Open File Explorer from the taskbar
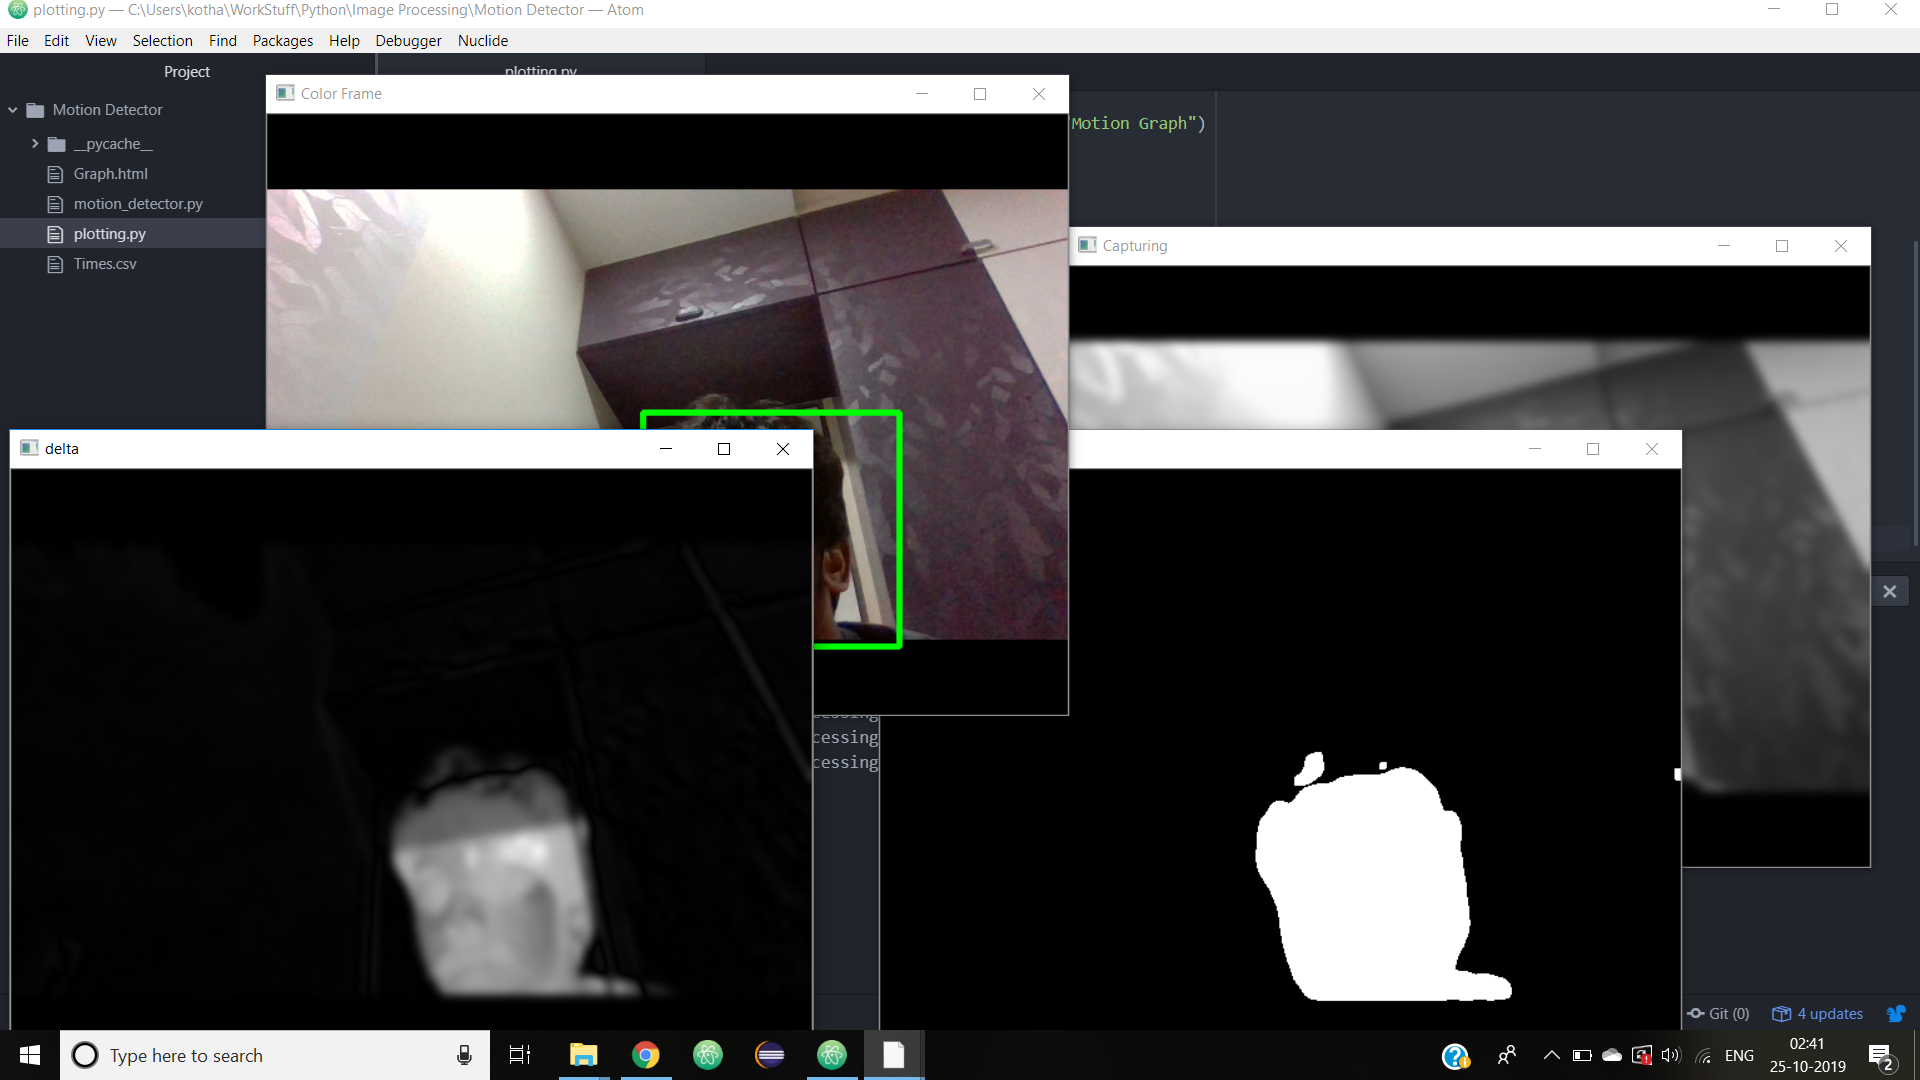The height and width of the screenshot is (1080, 1920). pos(583,1055)
